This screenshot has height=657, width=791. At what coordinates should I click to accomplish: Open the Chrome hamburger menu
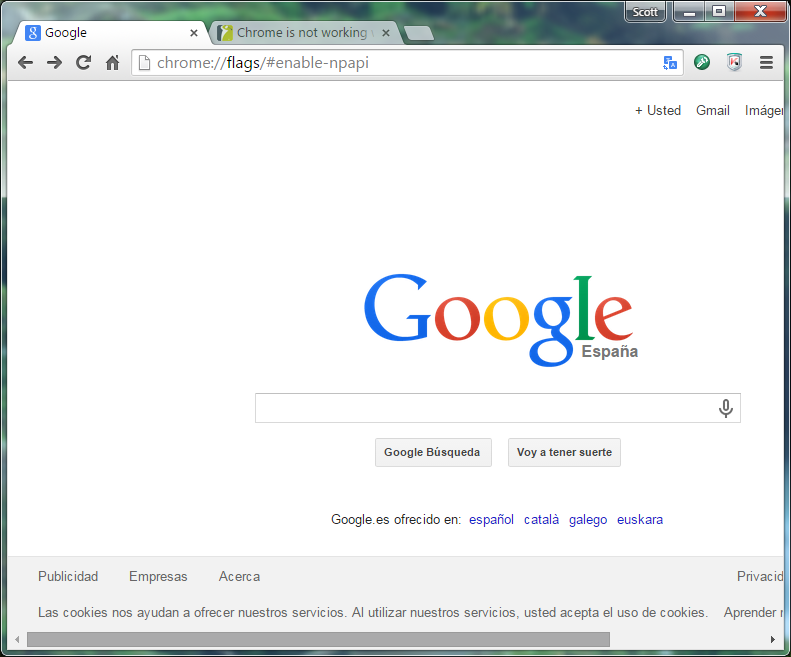tap(767, 62)
